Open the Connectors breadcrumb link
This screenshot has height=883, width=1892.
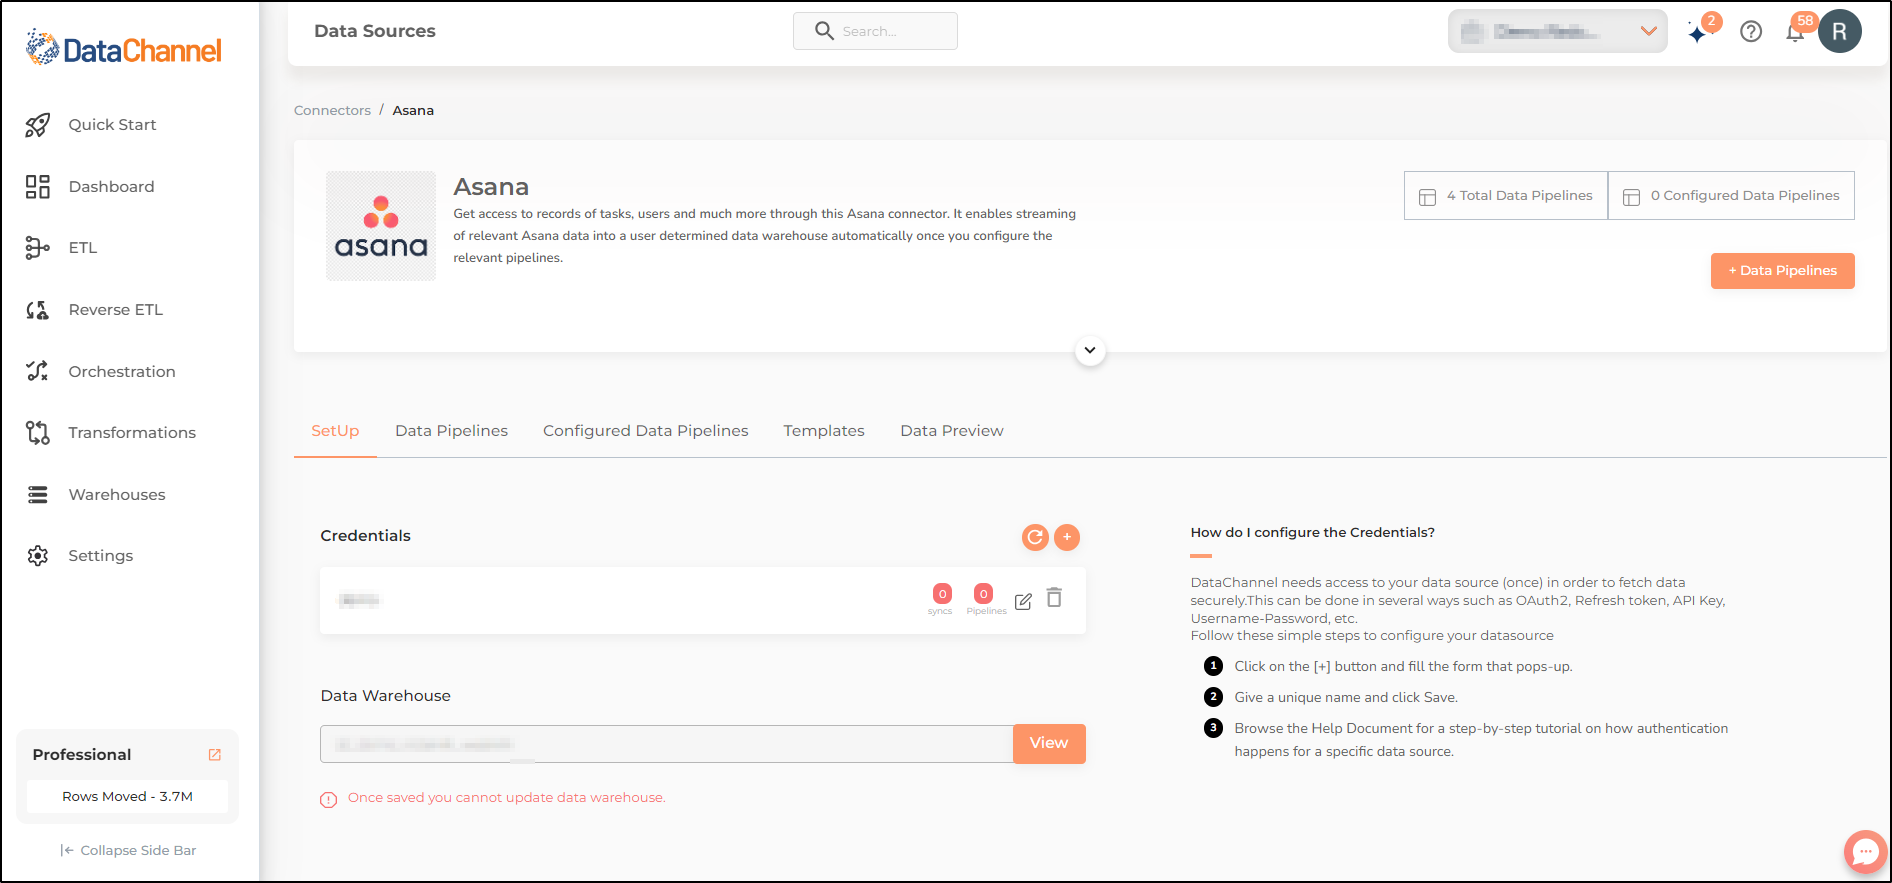332,111
